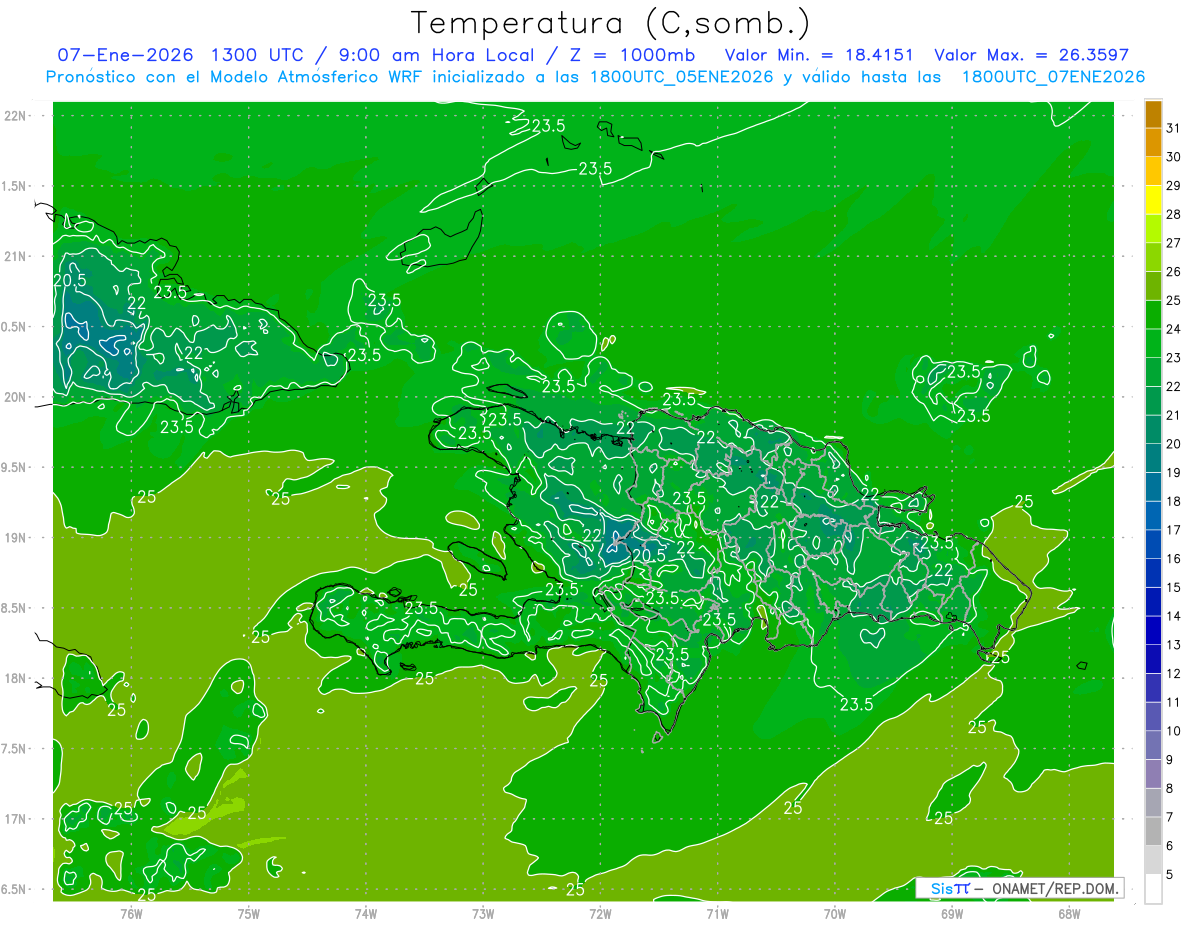Click the color scale label "25"
This screenshot has width=1200, height=927.
(1174, 300)
